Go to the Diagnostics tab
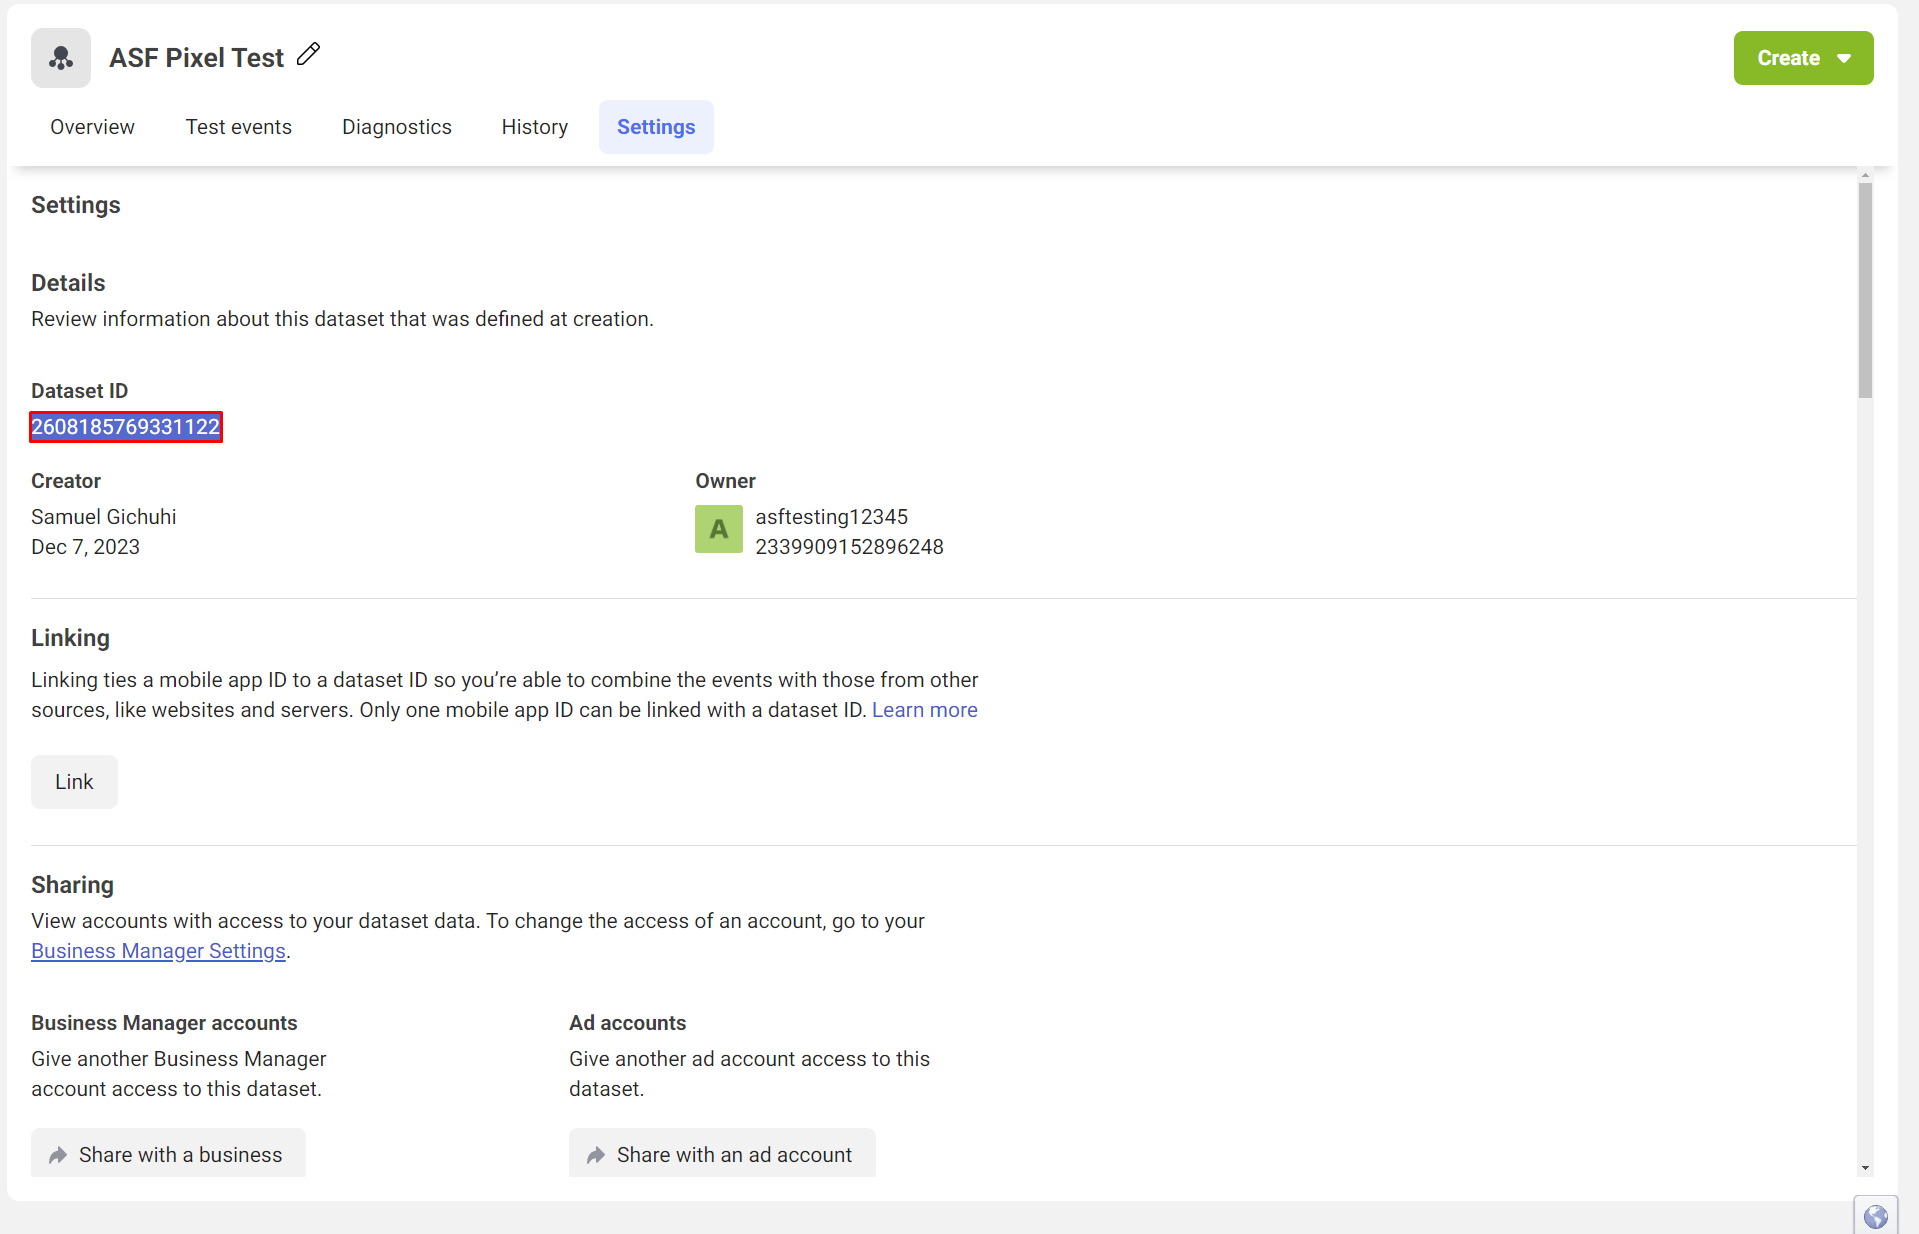Viewport: 1919px width, 1234px height. pyautogui.click(x=396, y=127)
